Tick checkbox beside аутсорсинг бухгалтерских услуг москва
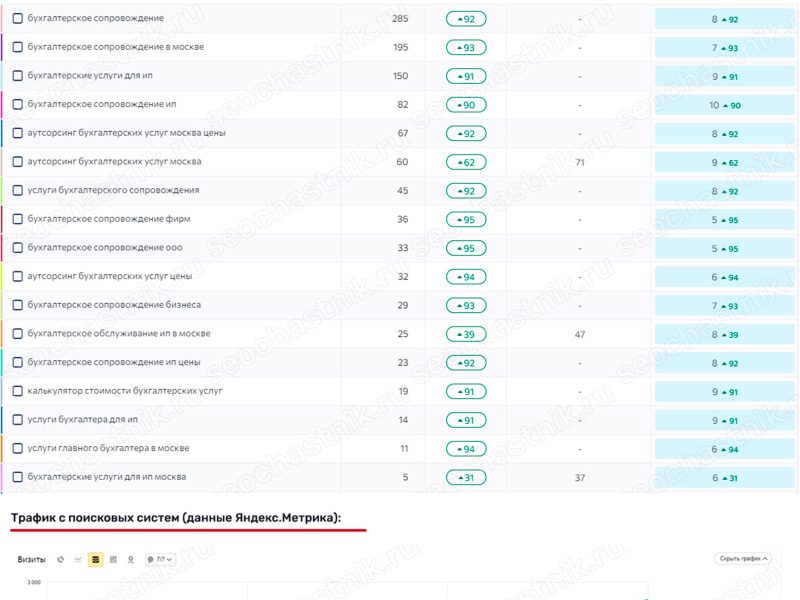 pos(18,162)
